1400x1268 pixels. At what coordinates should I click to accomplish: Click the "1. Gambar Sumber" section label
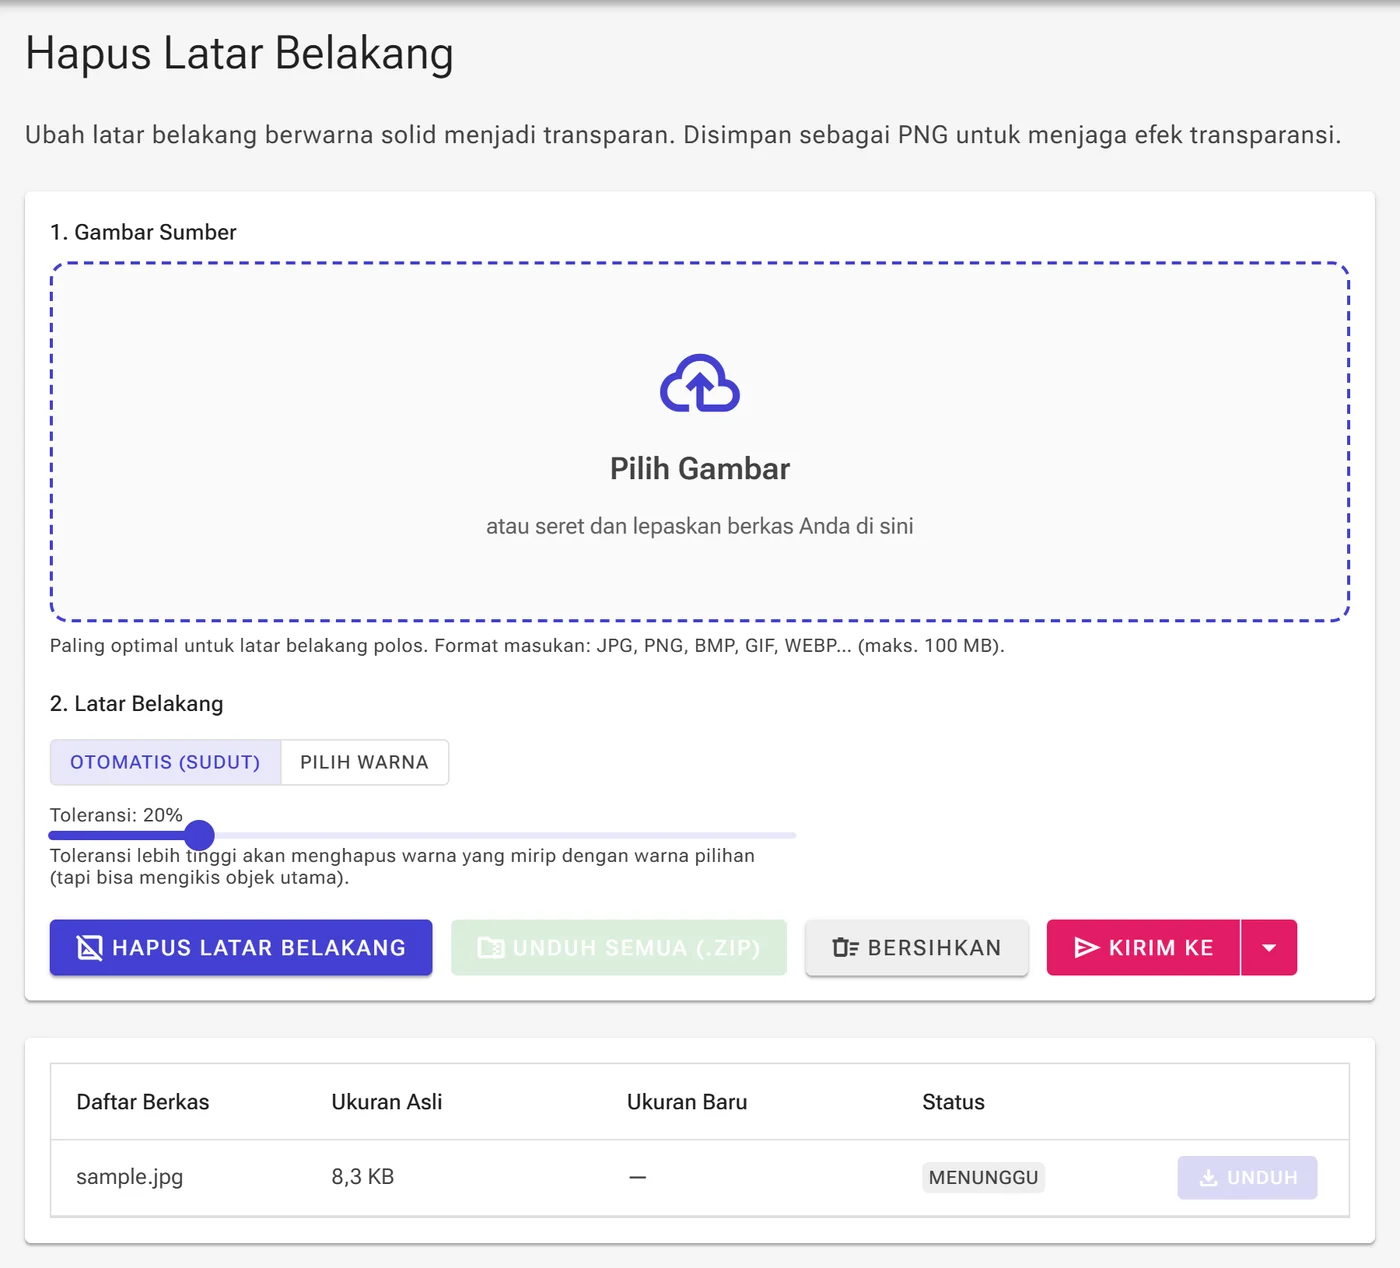tap(143, 232)
